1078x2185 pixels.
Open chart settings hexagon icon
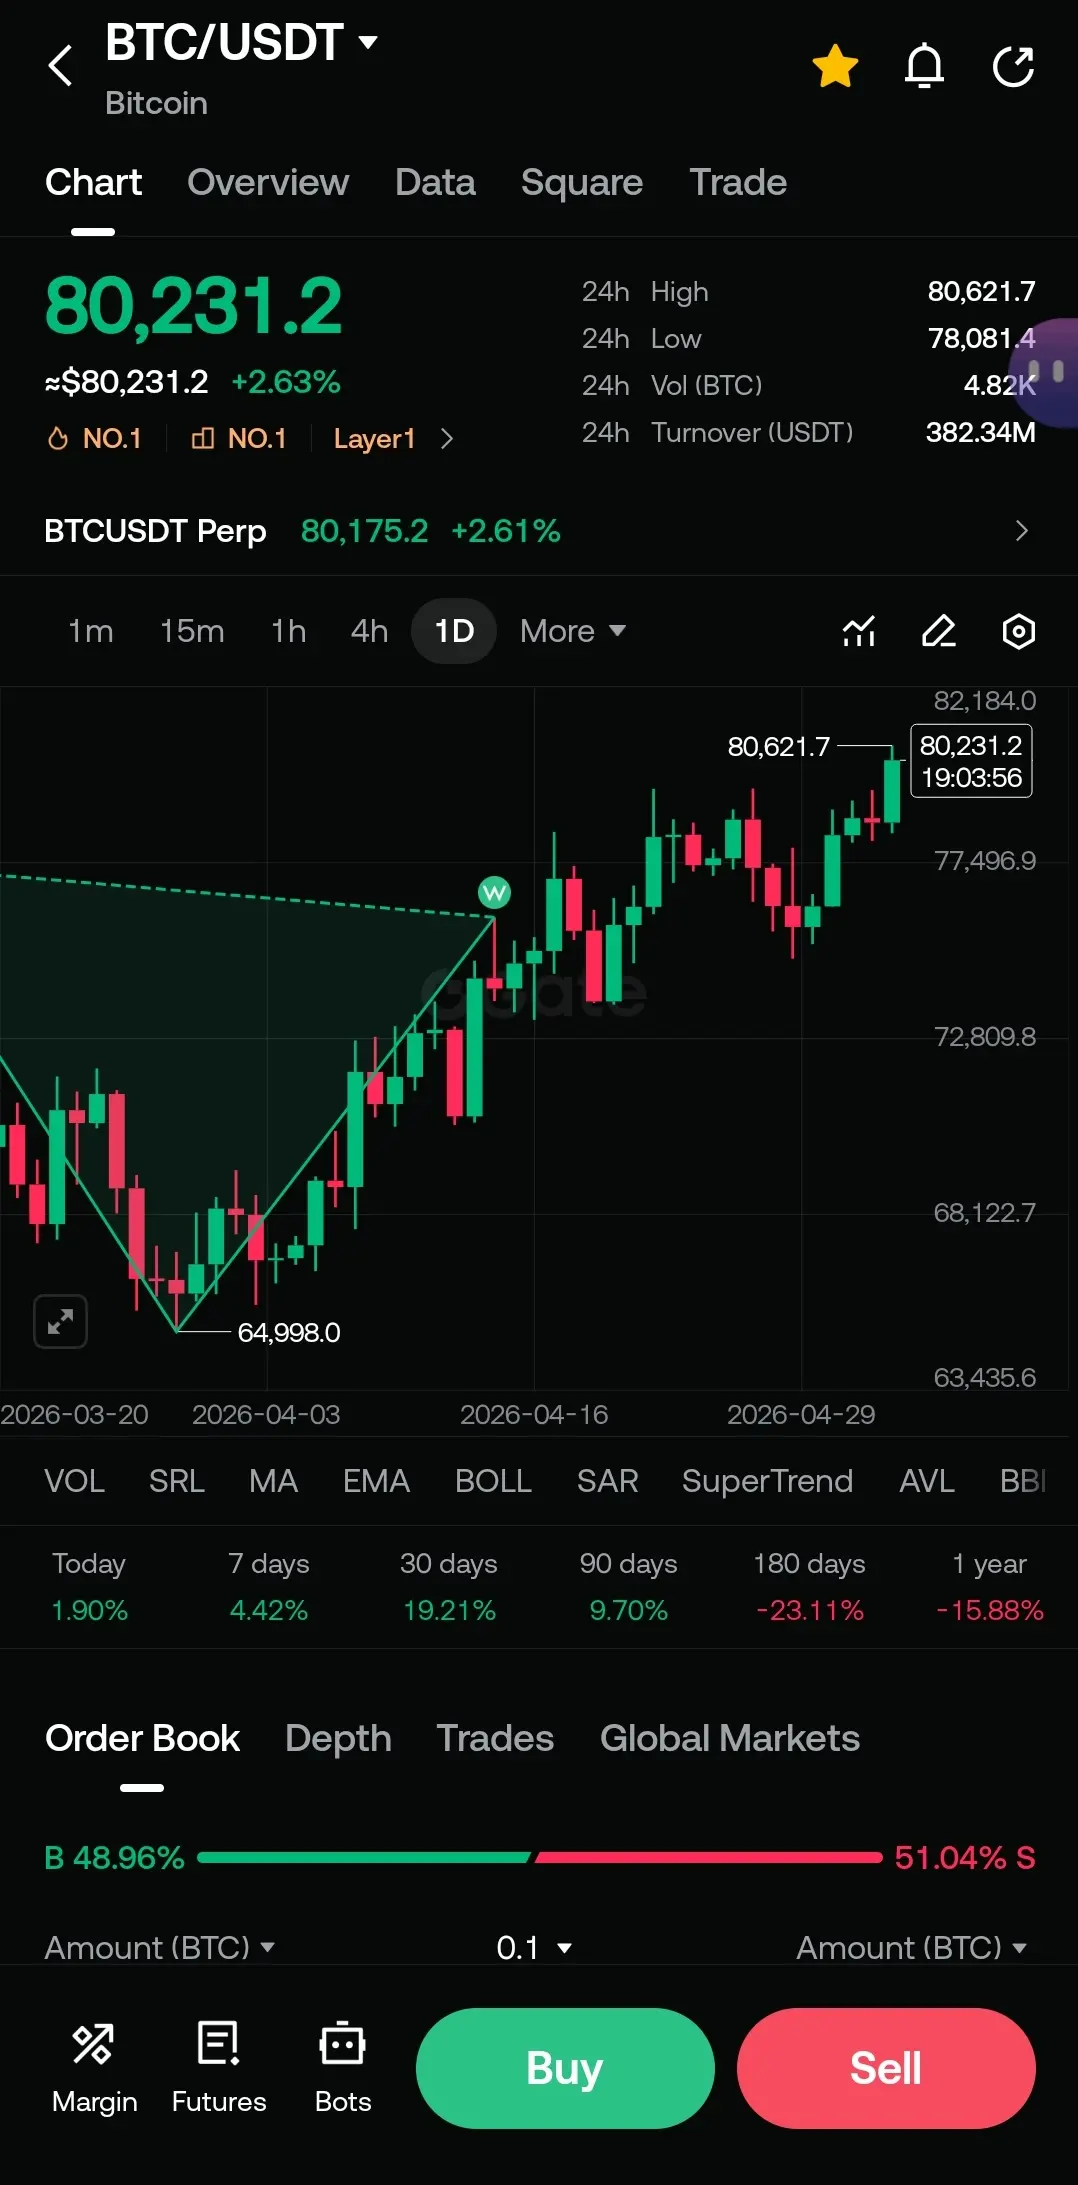click(1018, 631)
